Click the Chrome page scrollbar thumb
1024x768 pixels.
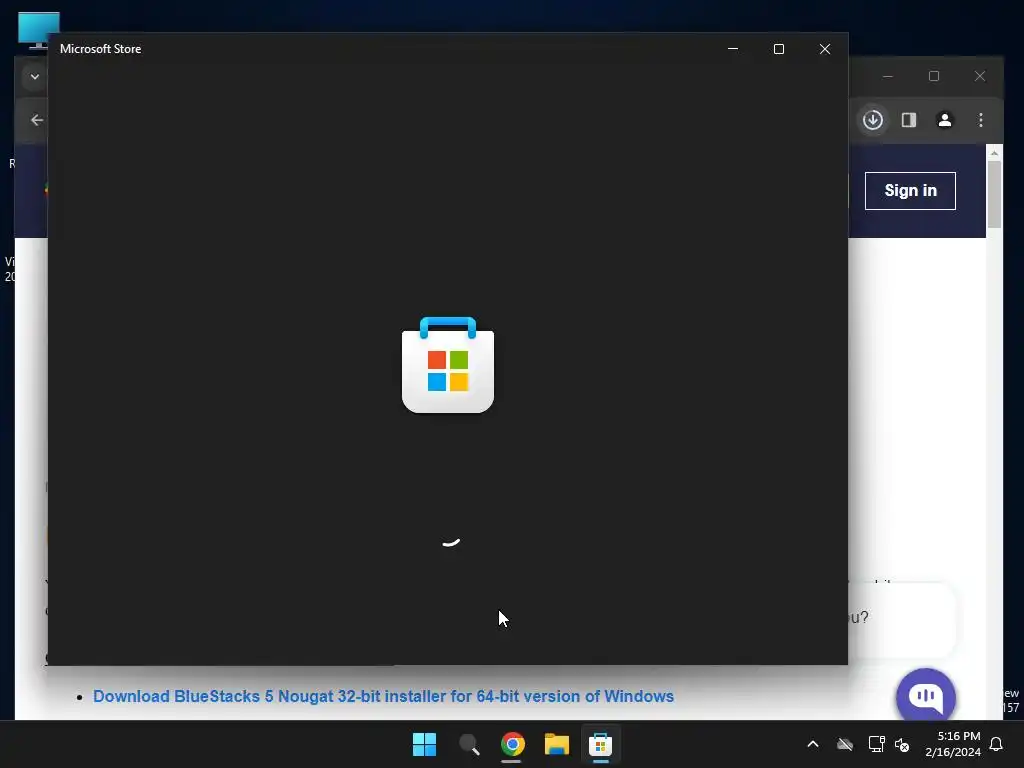pos(994,194)
